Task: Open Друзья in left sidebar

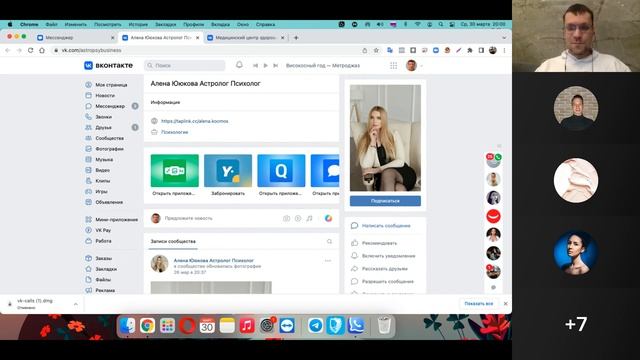Action: [x=99, y=127]
